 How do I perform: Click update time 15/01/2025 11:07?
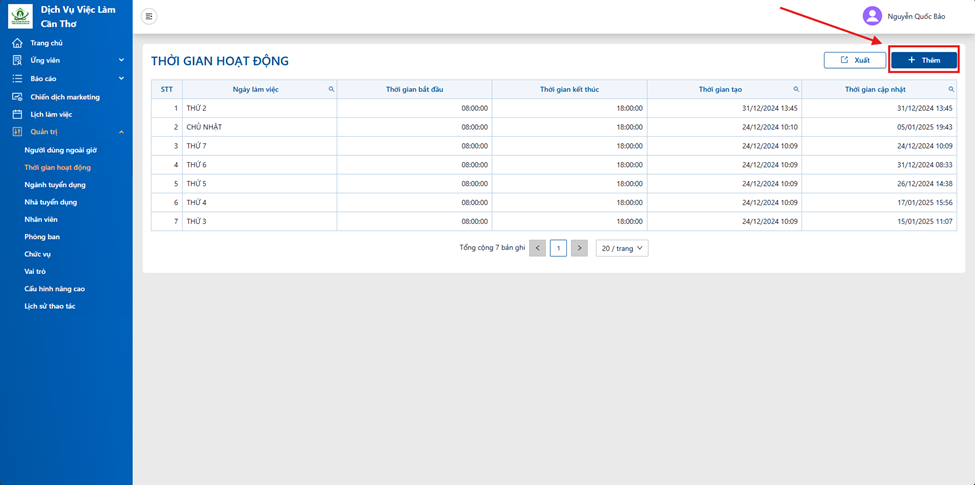(x=925, y=221)
